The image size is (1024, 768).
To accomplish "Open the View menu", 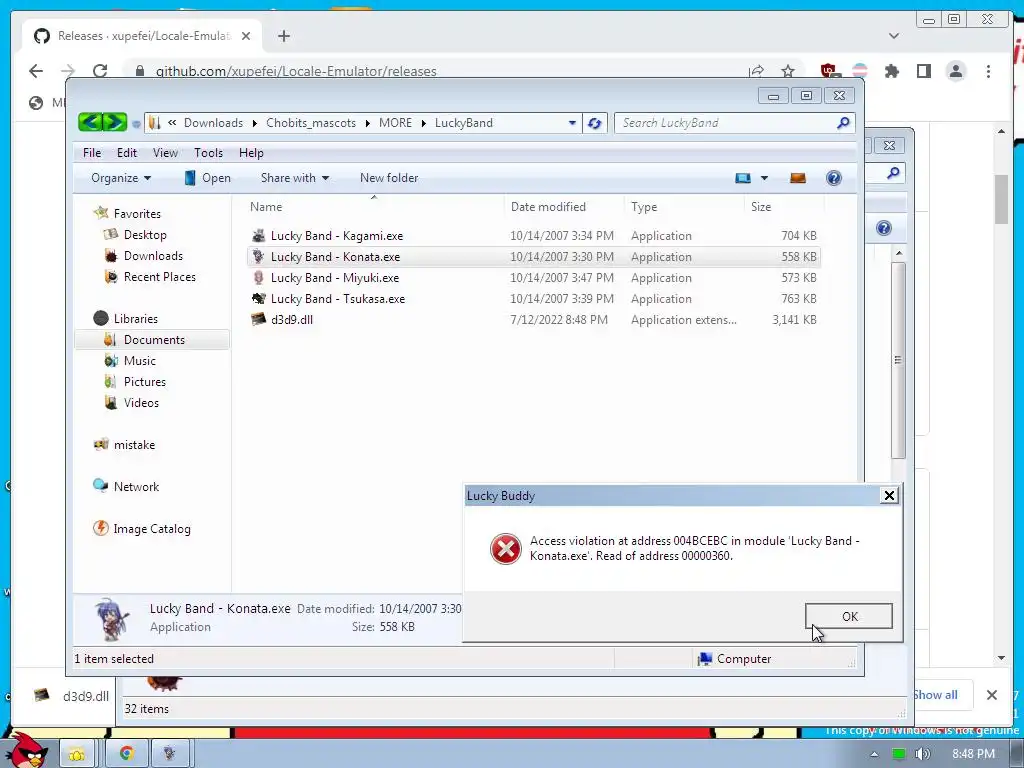I will [165, 153].
